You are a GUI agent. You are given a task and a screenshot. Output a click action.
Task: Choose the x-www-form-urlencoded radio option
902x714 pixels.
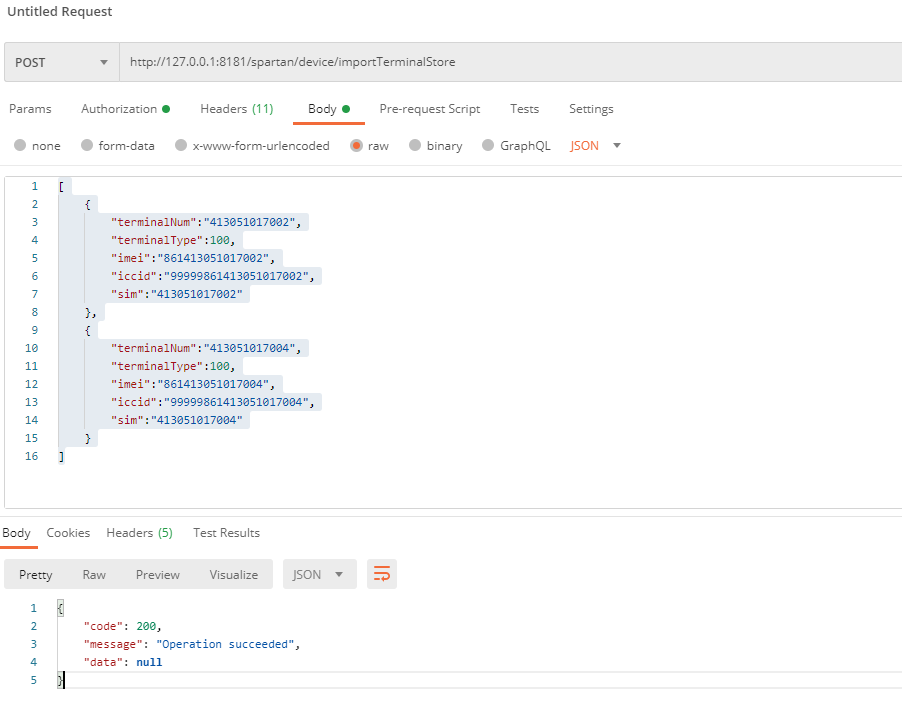[181, 146]
